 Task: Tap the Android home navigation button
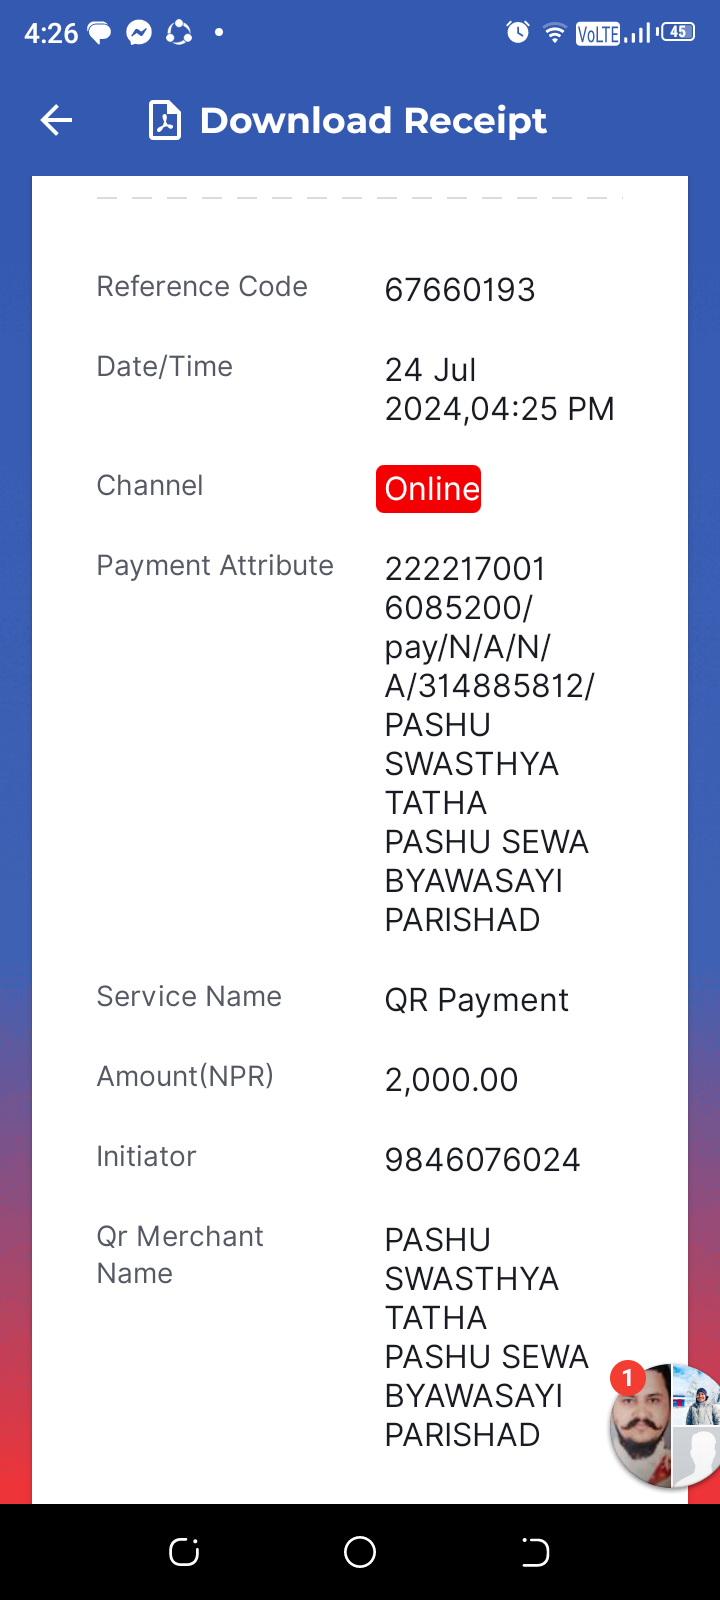point(360,1552)
